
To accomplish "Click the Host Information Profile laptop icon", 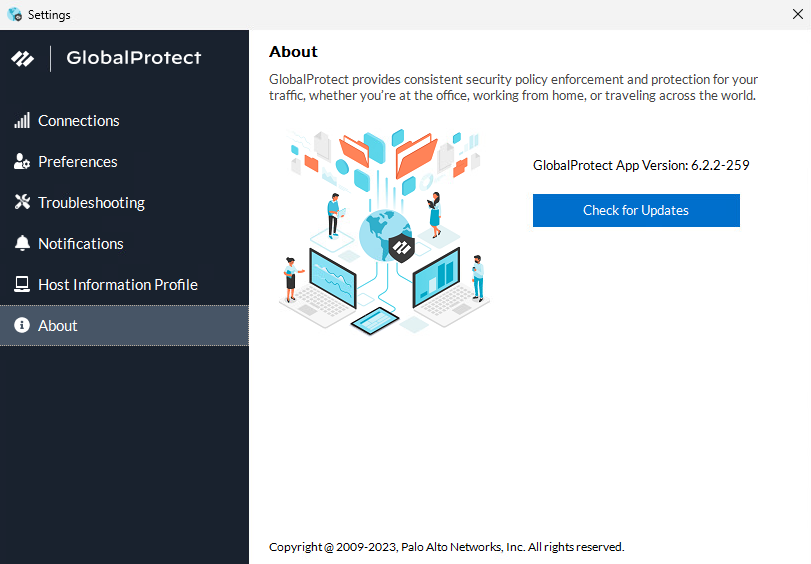I will pos(22,285).
